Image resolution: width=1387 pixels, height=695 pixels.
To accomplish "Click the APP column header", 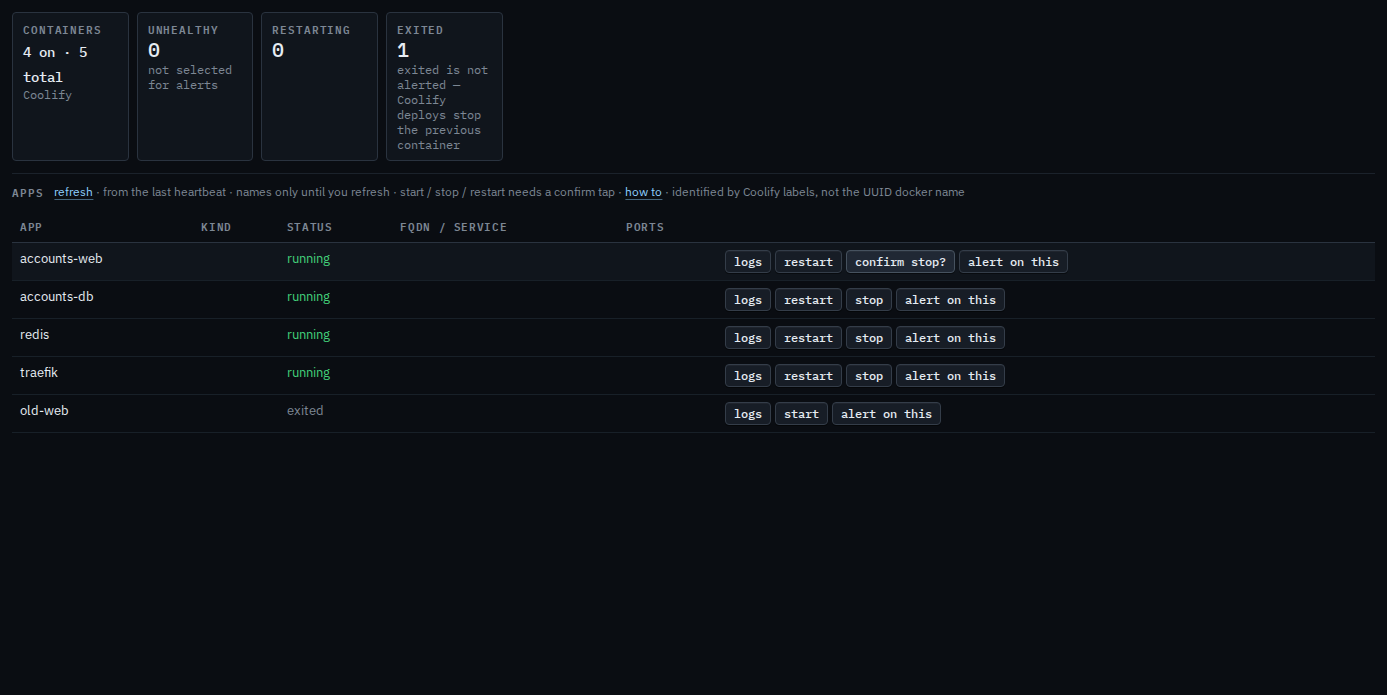I will coord(31,228).
